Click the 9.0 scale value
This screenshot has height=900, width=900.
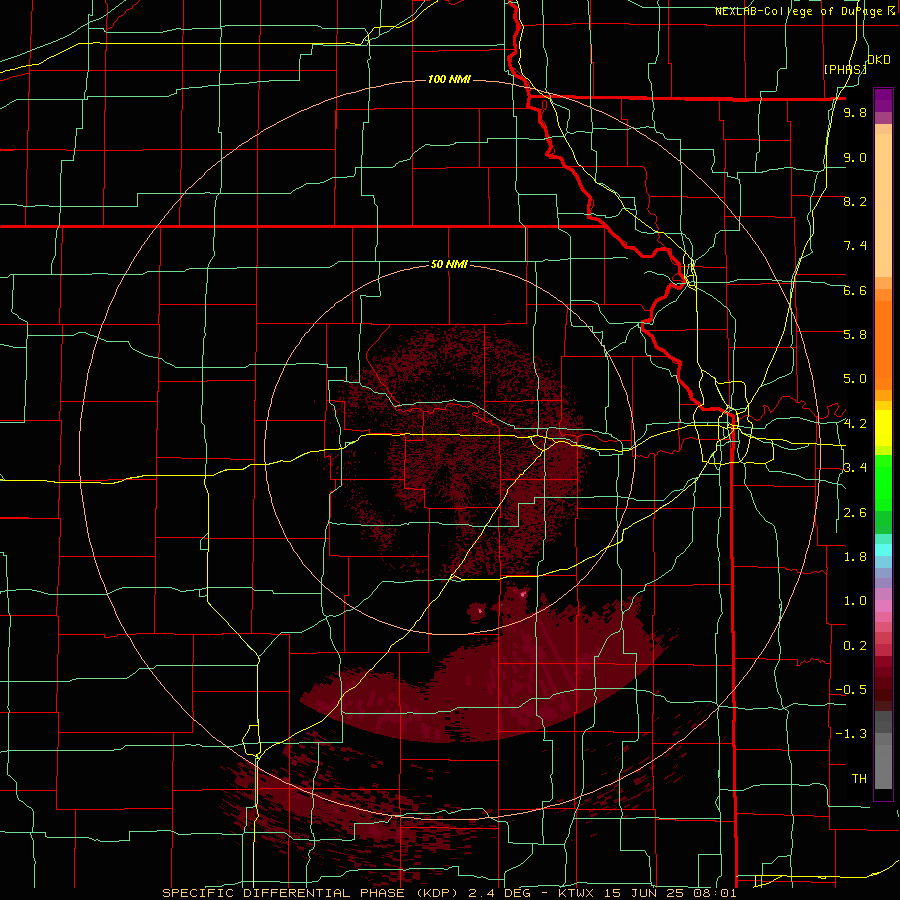(x=855, y=157)
